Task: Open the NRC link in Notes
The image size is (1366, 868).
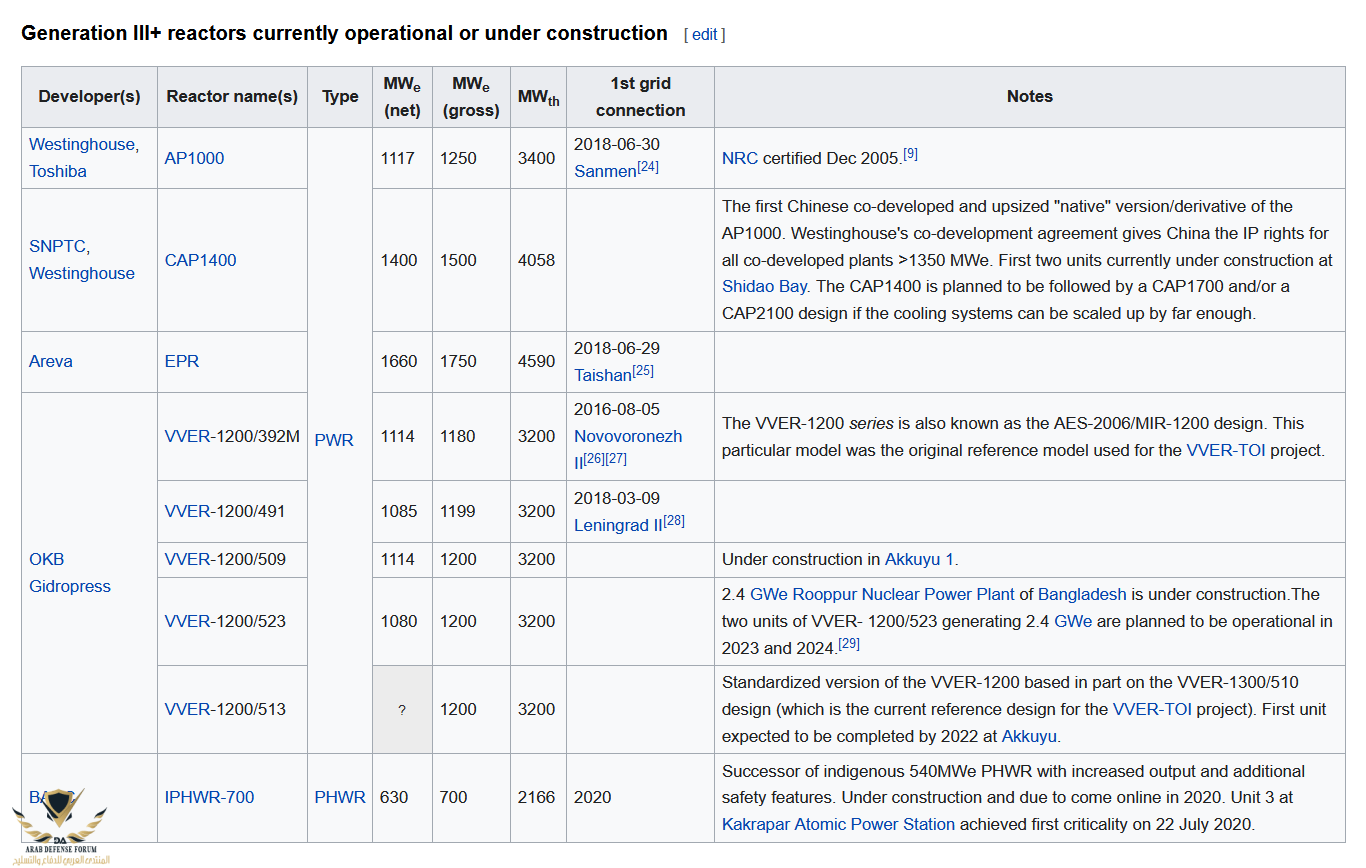Action: 740,158
